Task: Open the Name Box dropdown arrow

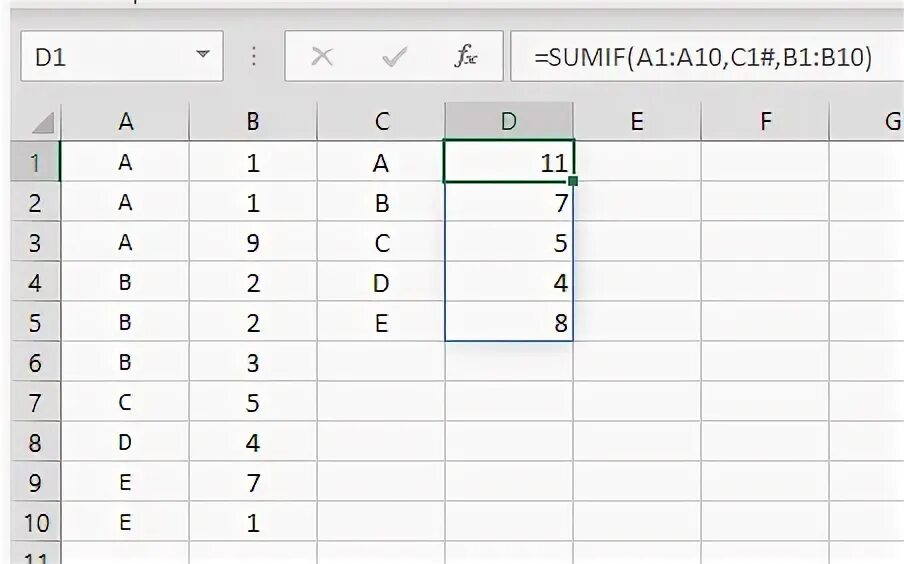Action: (202, 54)
